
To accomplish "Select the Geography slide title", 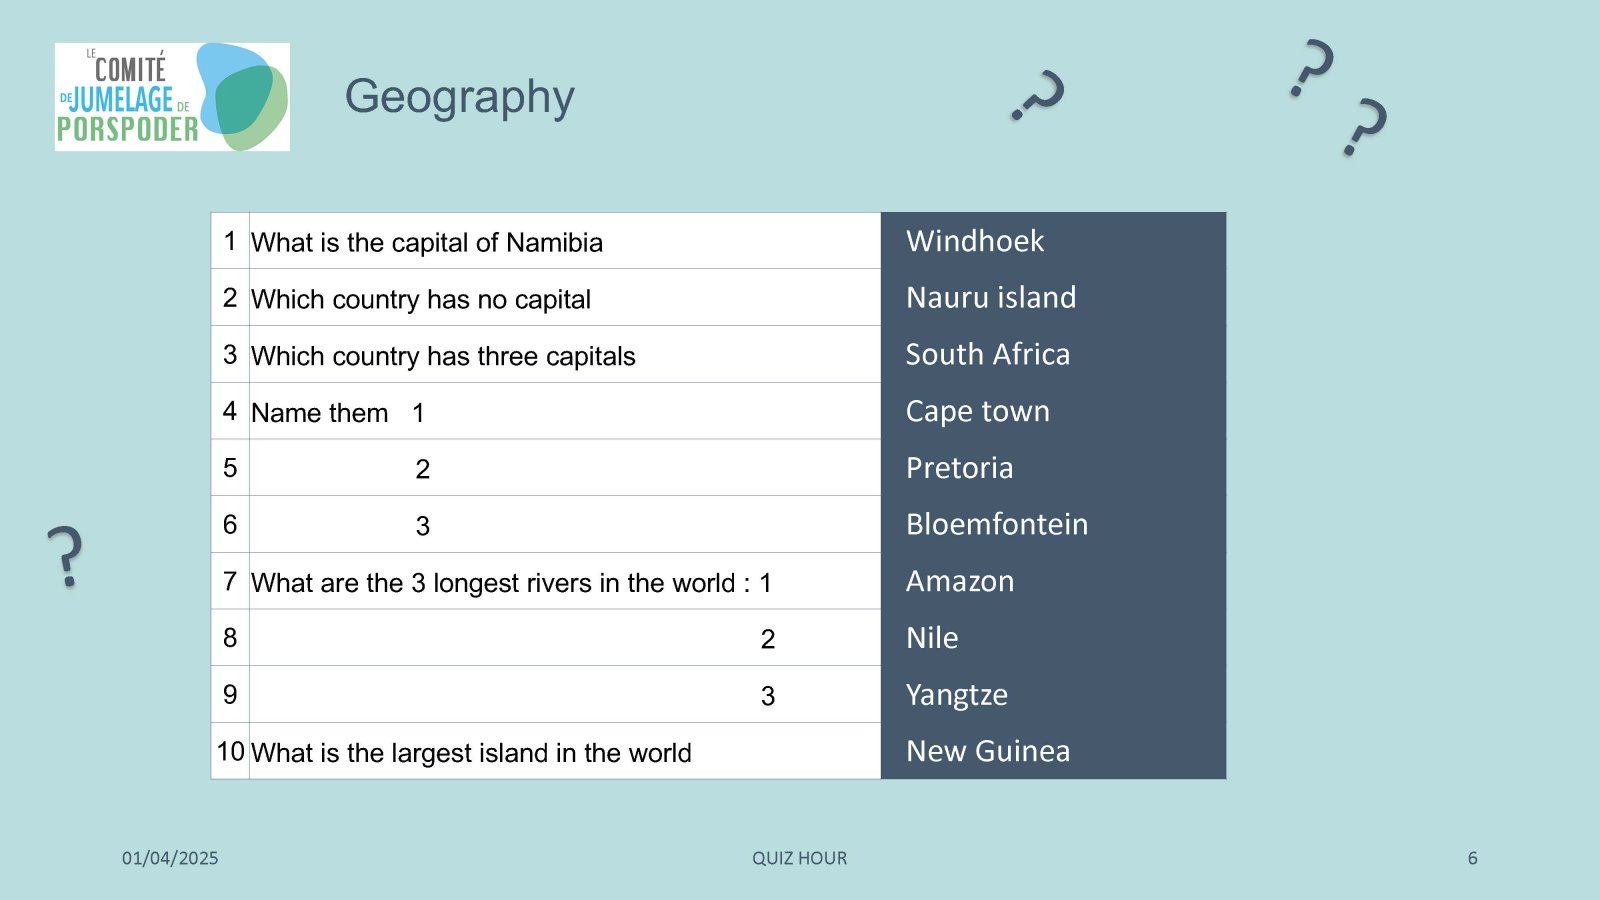I will [460, 97].
